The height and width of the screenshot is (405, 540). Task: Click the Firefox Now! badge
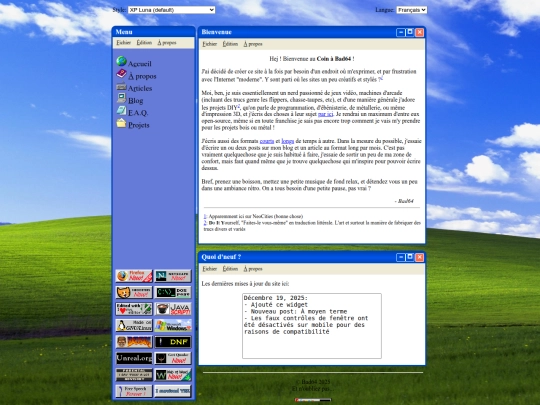pos(134,276)
